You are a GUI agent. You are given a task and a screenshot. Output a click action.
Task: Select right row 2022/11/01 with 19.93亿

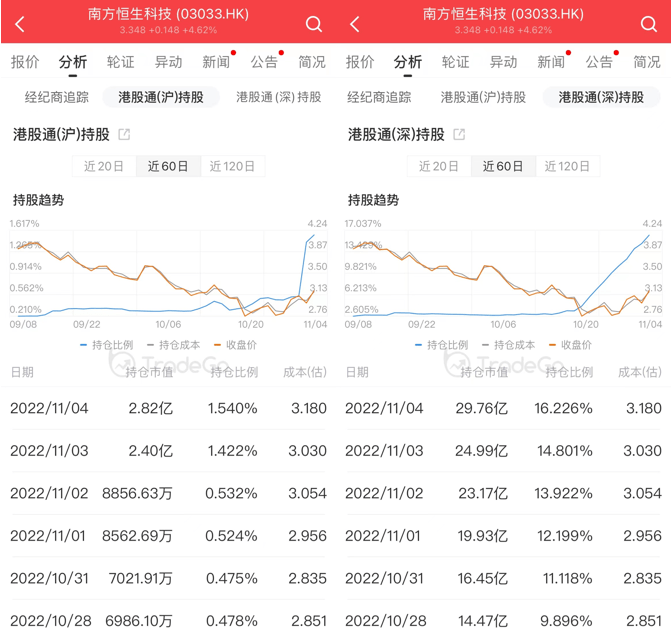tap(503, 535)
